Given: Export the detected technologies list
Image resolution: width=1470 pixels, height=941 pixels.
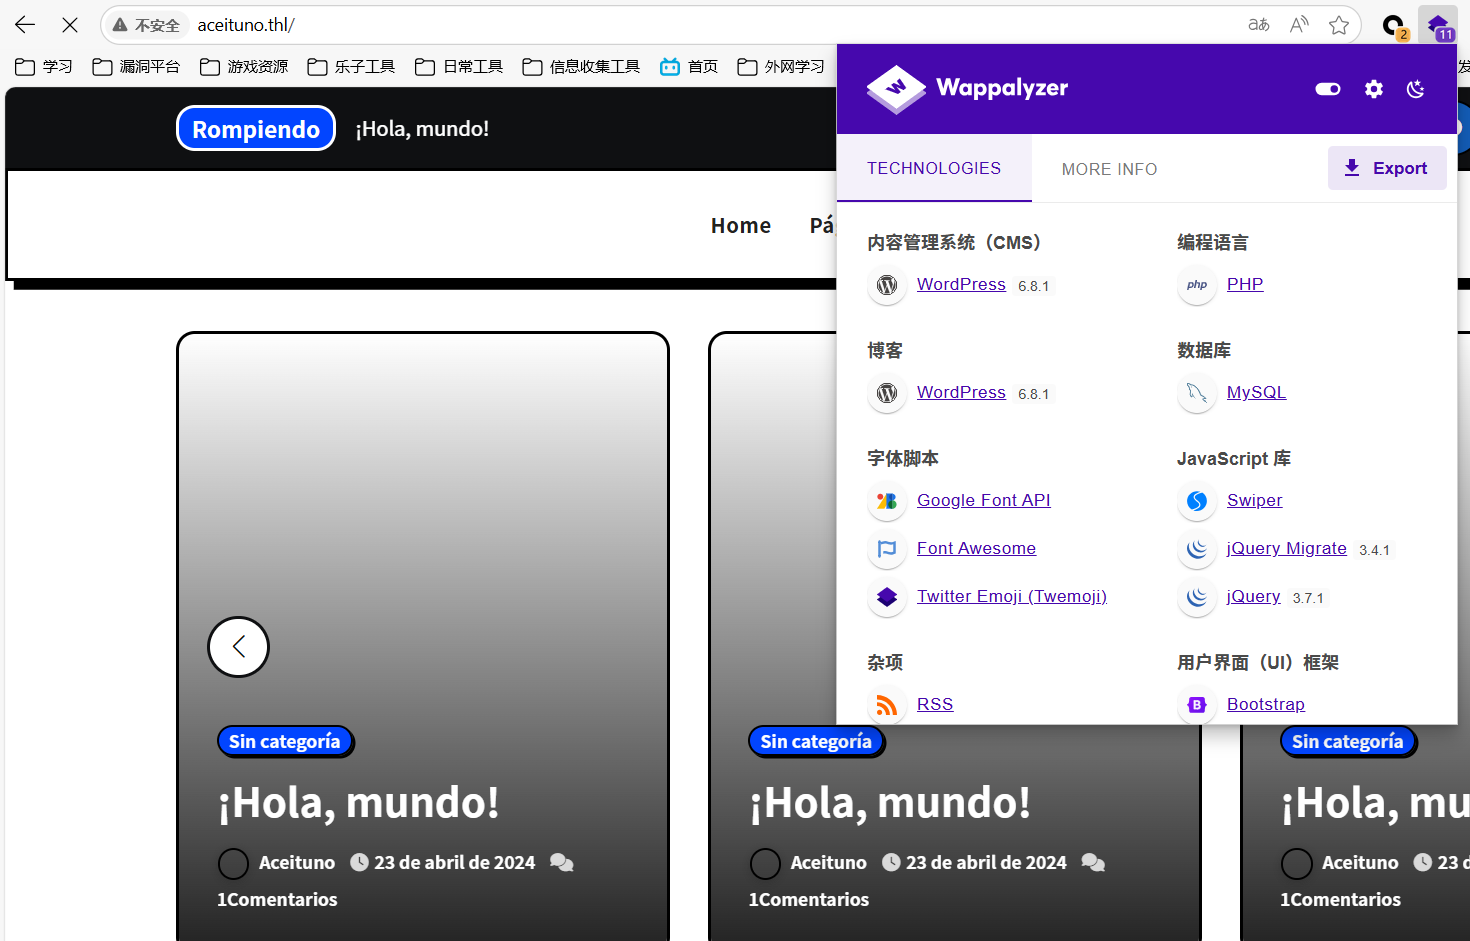Looking at the screenshot, I should [1387, 168].
